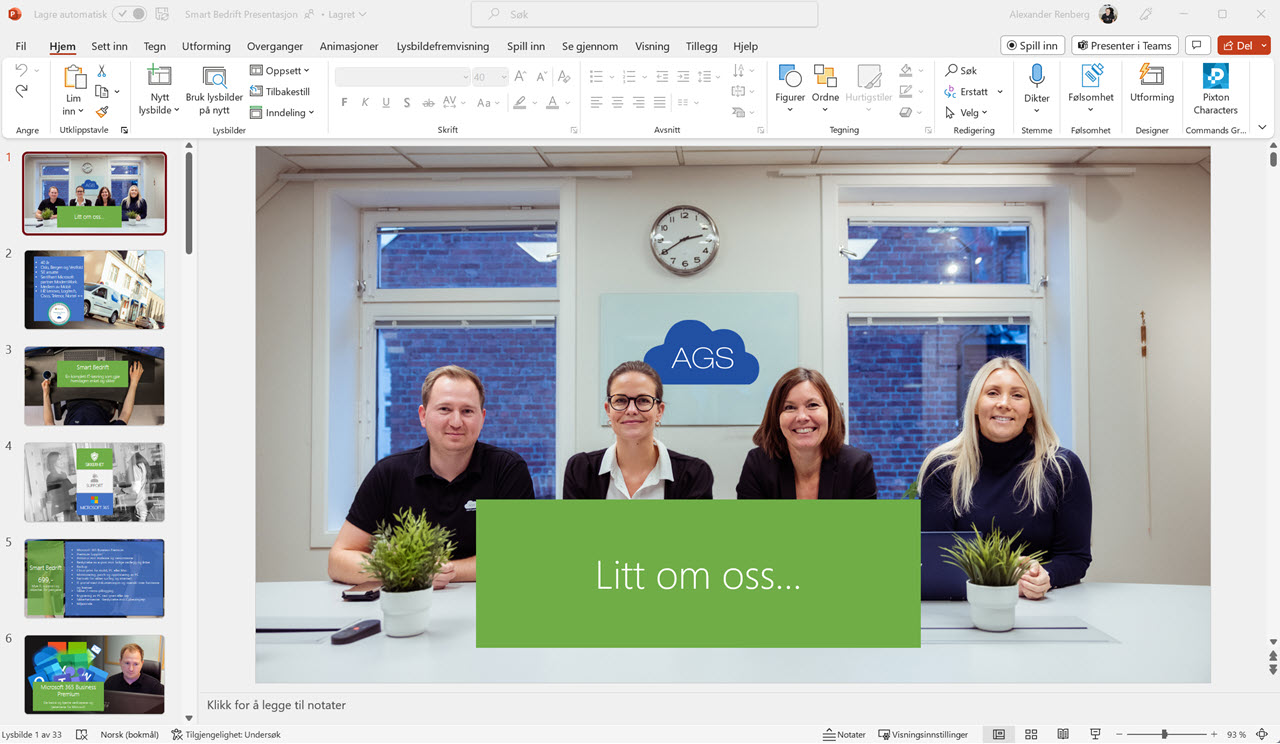Click the Undo (Angre) arrow icon
Viewport: 1280px width, 744px height.
(x=22, y=71)
